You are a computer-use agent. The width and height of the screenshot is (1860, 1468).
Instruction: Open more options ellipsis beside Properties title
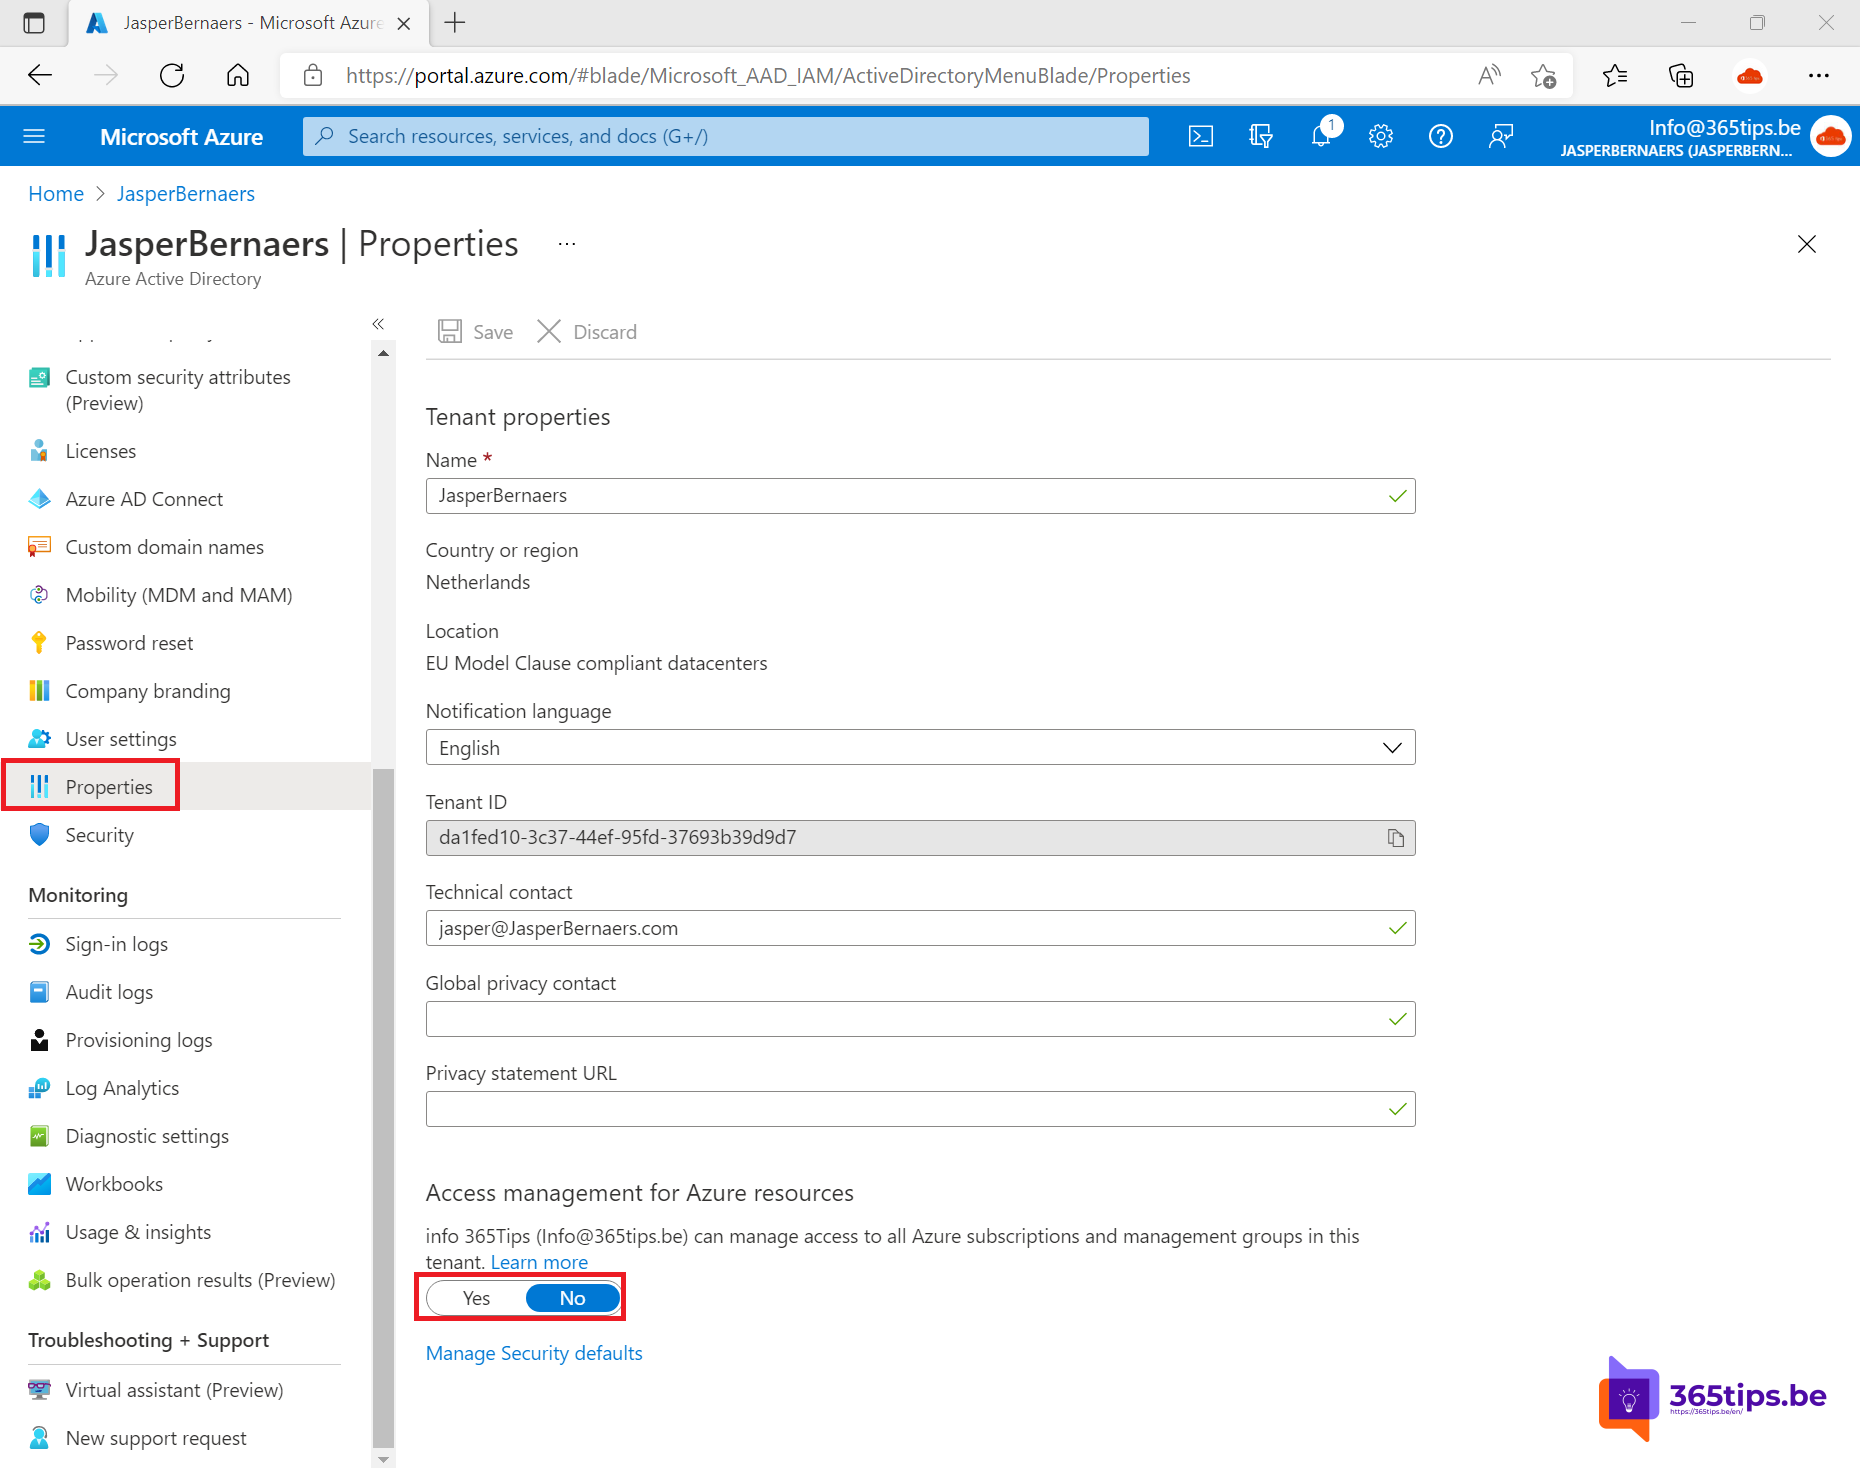pos(567,244)
